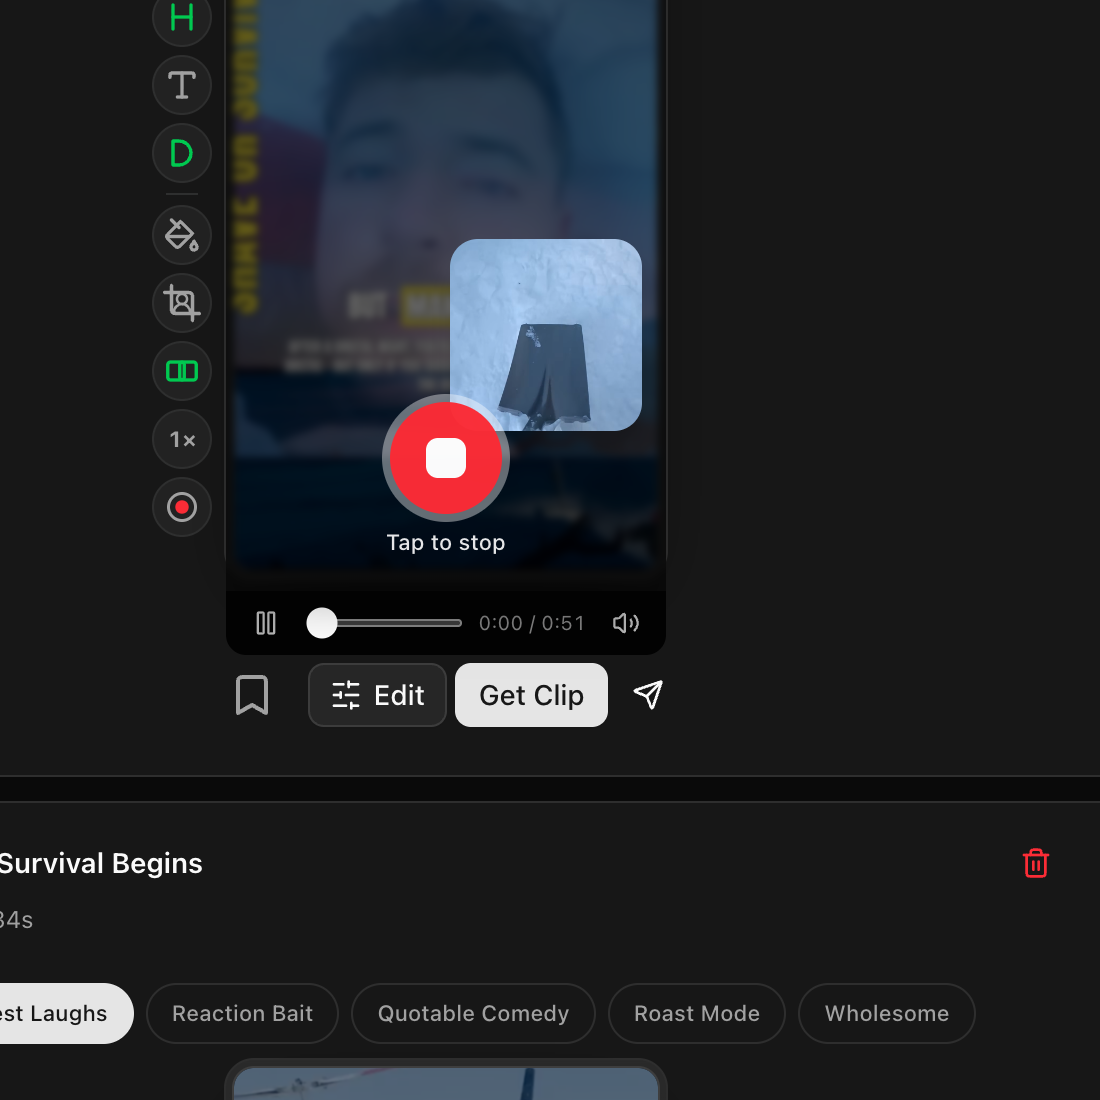Click the Survival Begins title
The image size is (1100, 1100).
coord(100,864)
